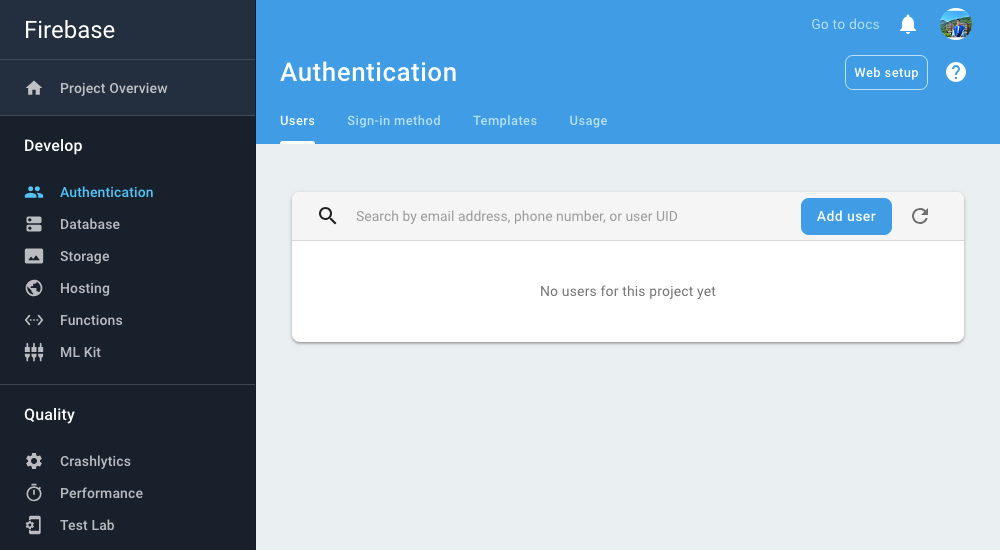Click the Performance stopwatch icon
The width and height of the screenshot is (1000, 550).
pos(34,493)
